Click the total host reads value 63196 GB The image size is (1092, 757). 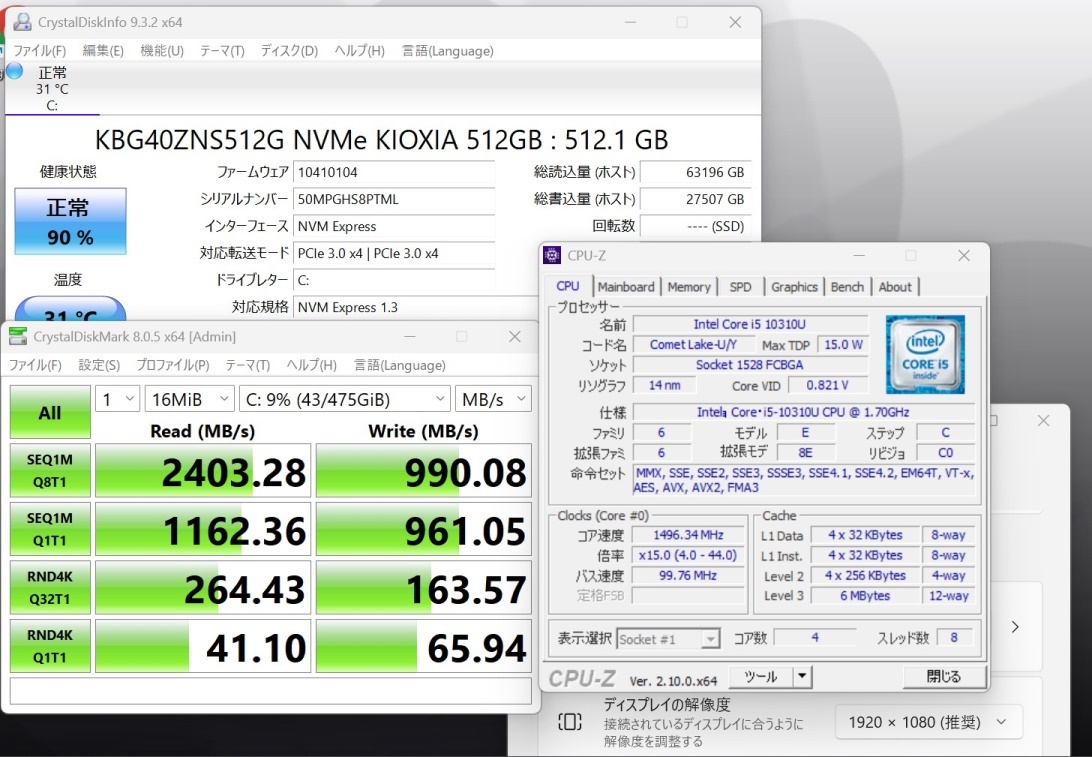[x=696, y=172]
